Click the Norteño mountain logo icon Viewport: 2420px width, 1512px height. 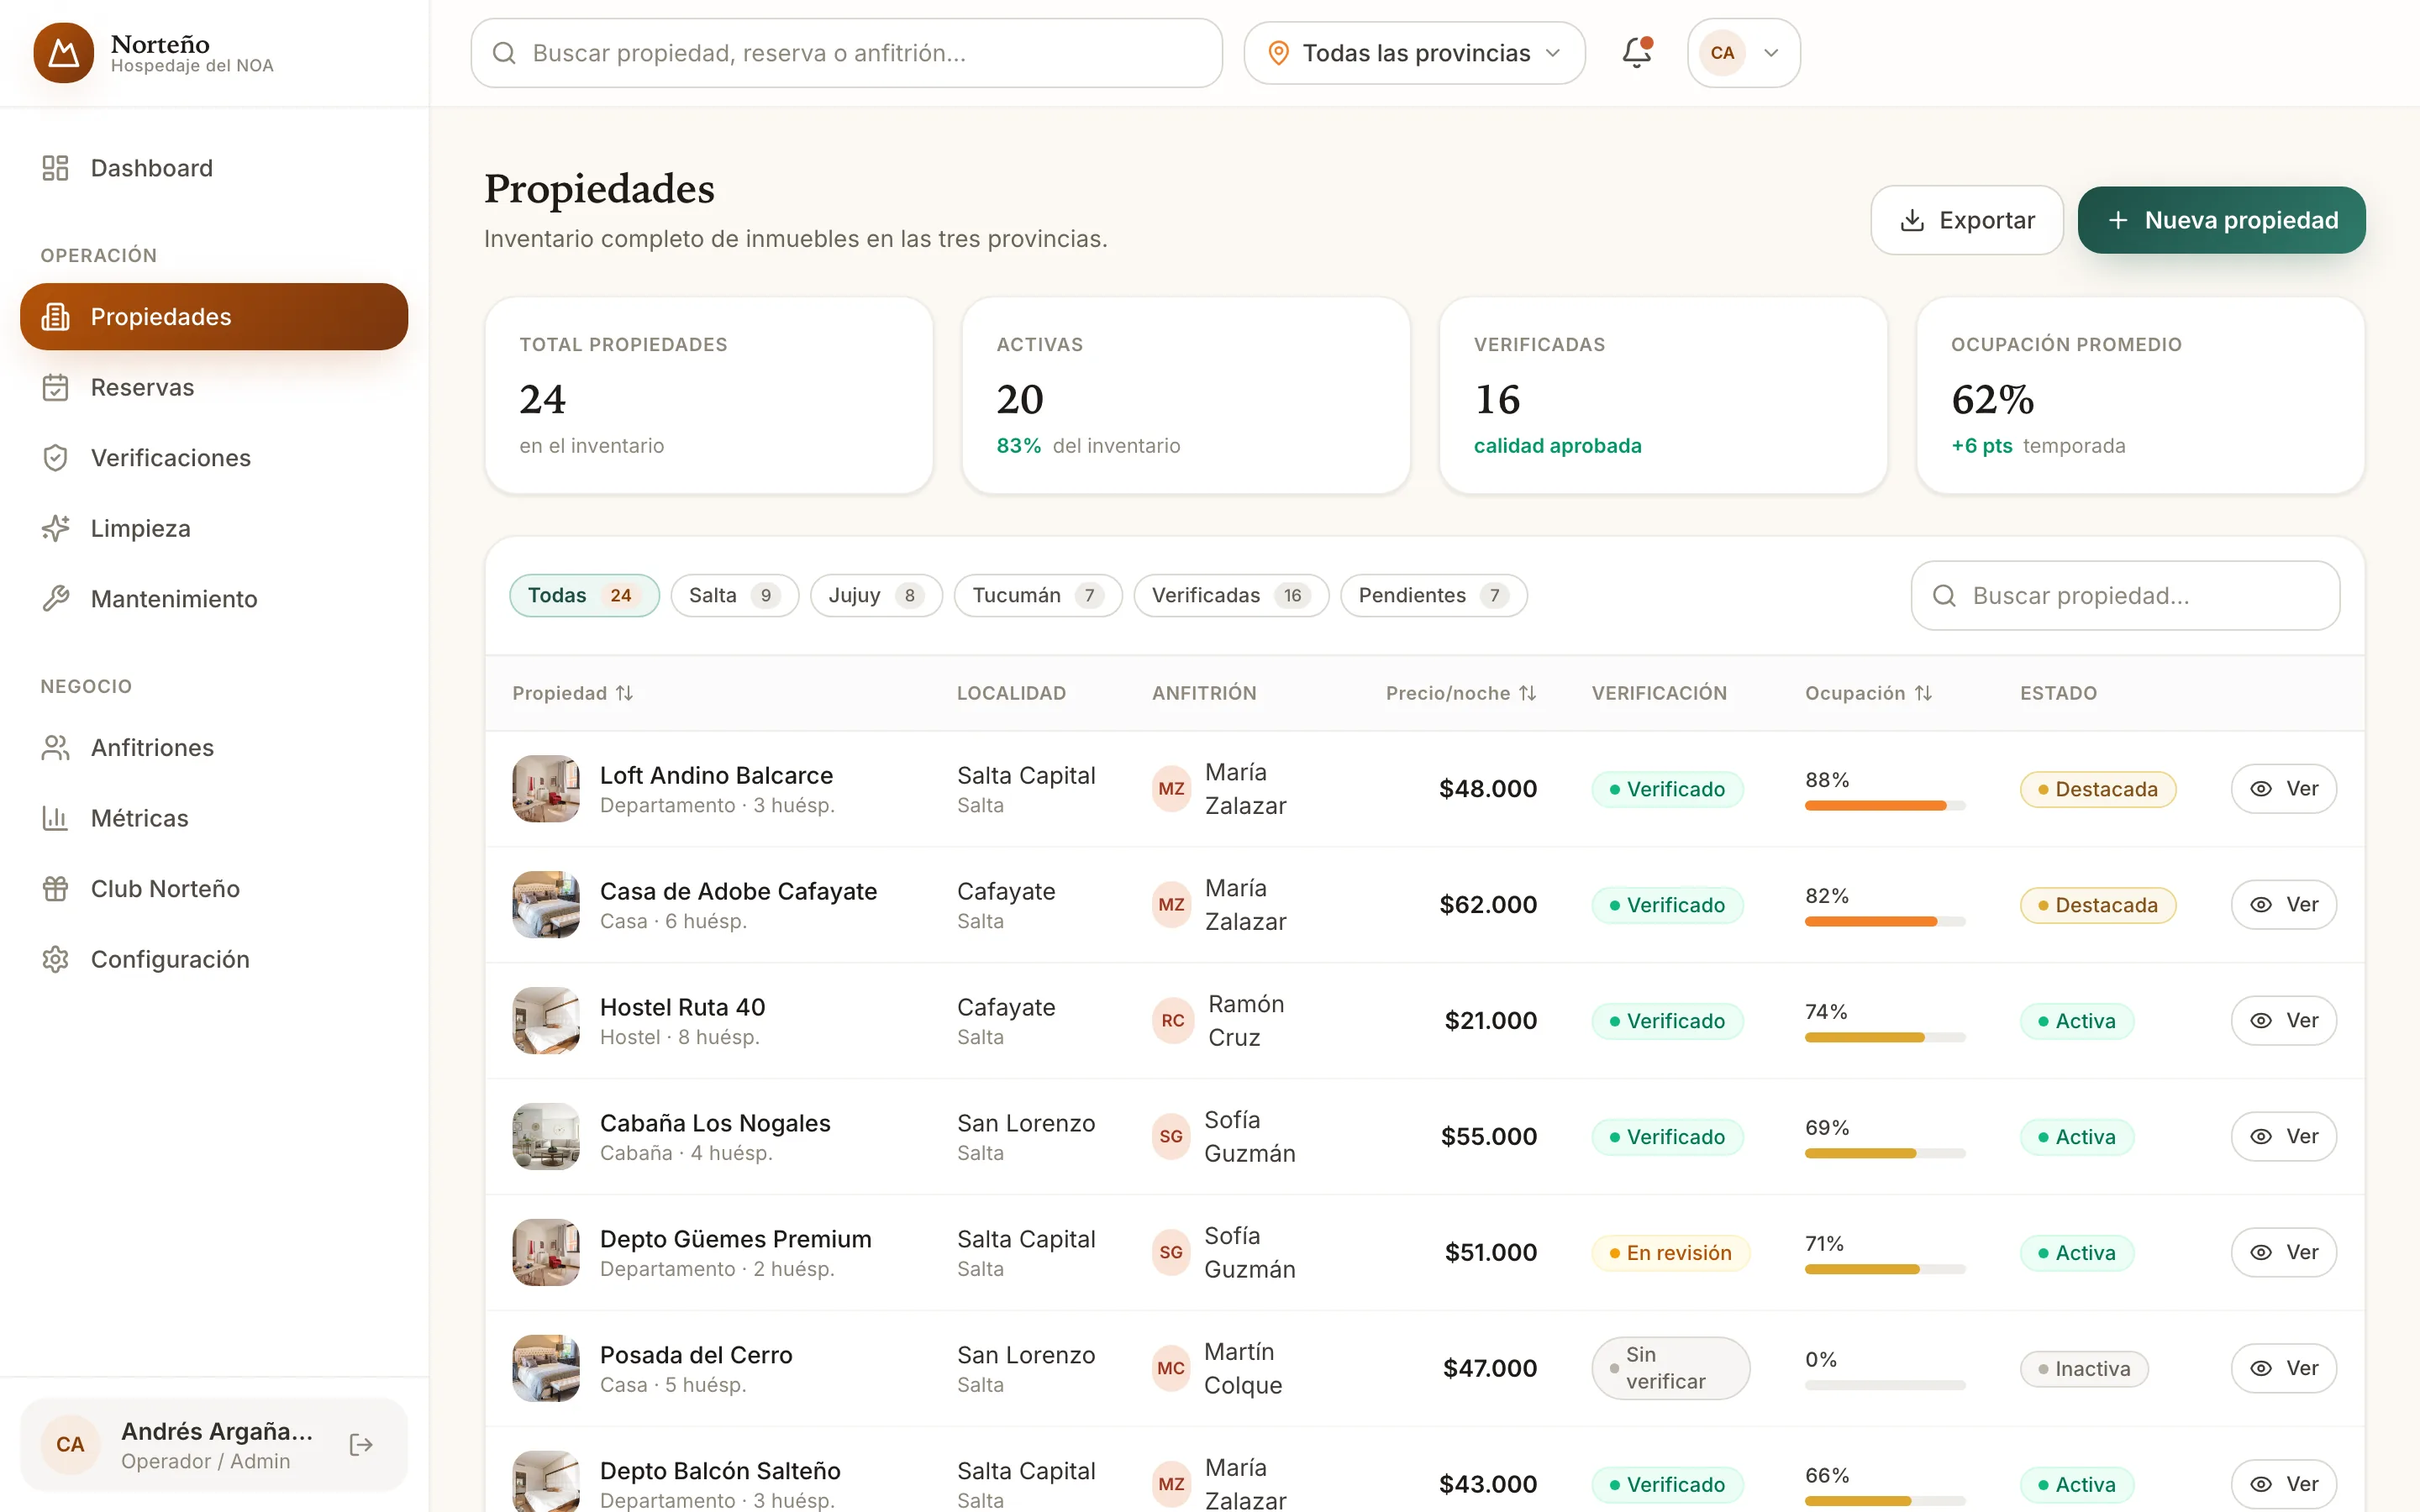pos(63,53)
